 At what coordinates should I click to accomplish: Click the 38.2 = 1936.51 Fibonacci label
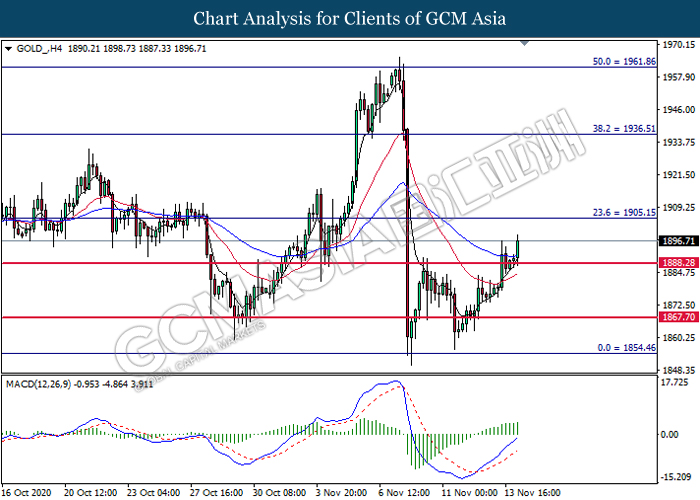[x=624, y=129]
